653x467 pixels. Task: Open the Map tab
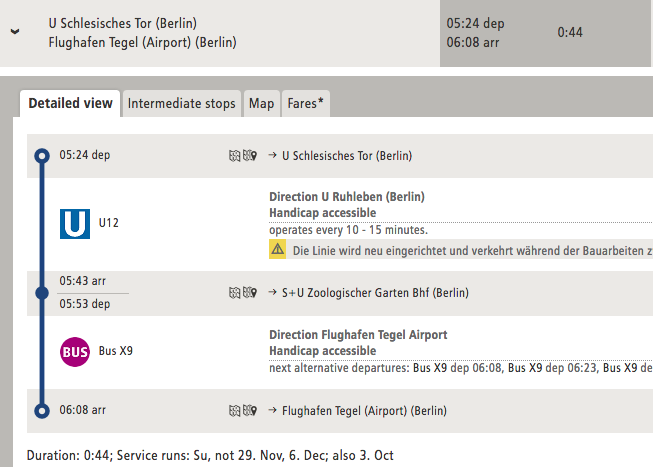pos(262,103)
